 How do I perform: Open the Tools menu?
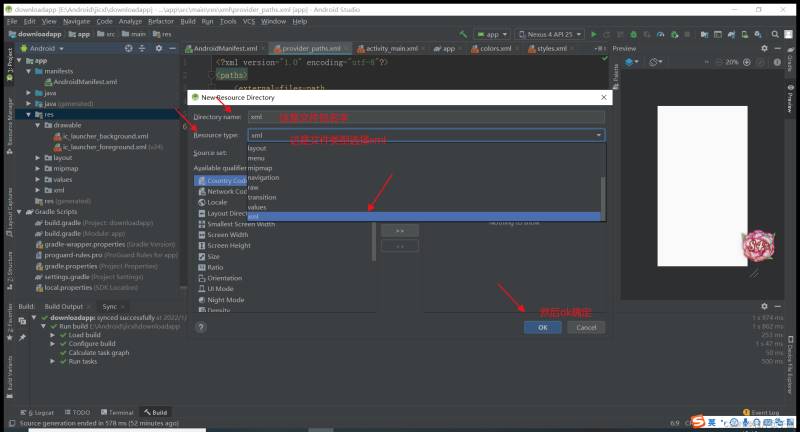228,21
